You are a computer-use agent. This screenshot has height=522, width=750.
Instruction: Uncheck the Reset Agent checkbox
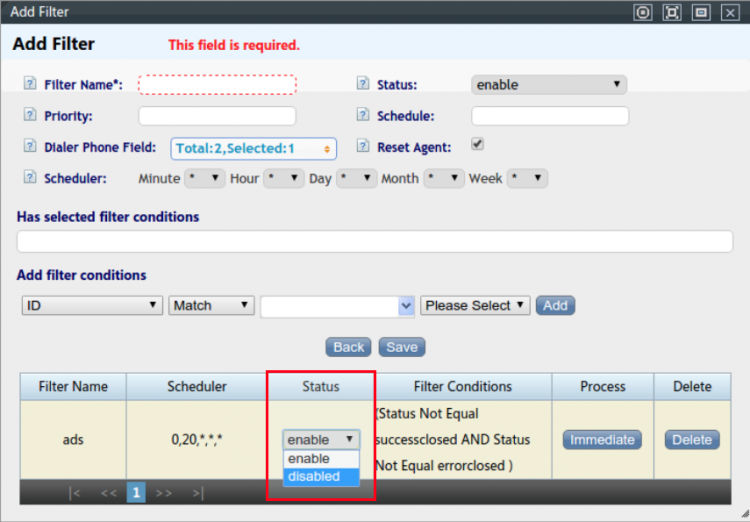coord(477,144)
